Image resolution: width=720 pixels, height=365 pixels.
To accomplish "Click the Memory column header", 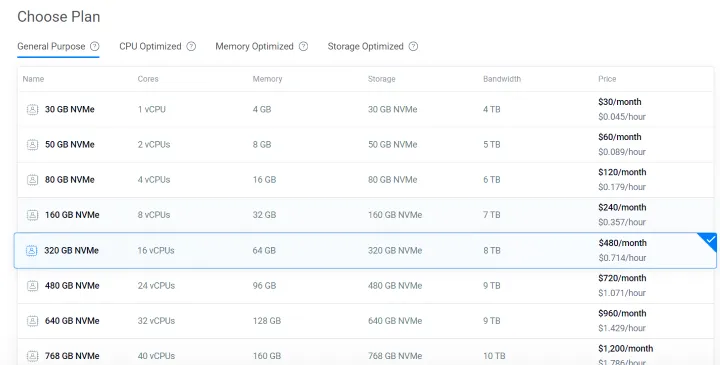I will (x=267, y=79).
